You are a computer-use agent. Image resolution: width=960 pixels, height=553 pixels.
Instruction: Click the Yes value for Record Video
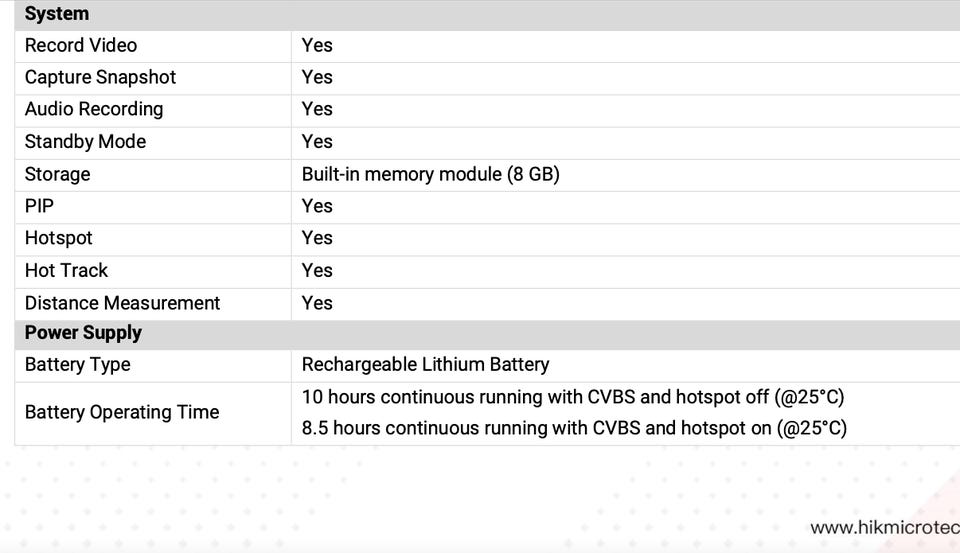(x=317, y=45)
